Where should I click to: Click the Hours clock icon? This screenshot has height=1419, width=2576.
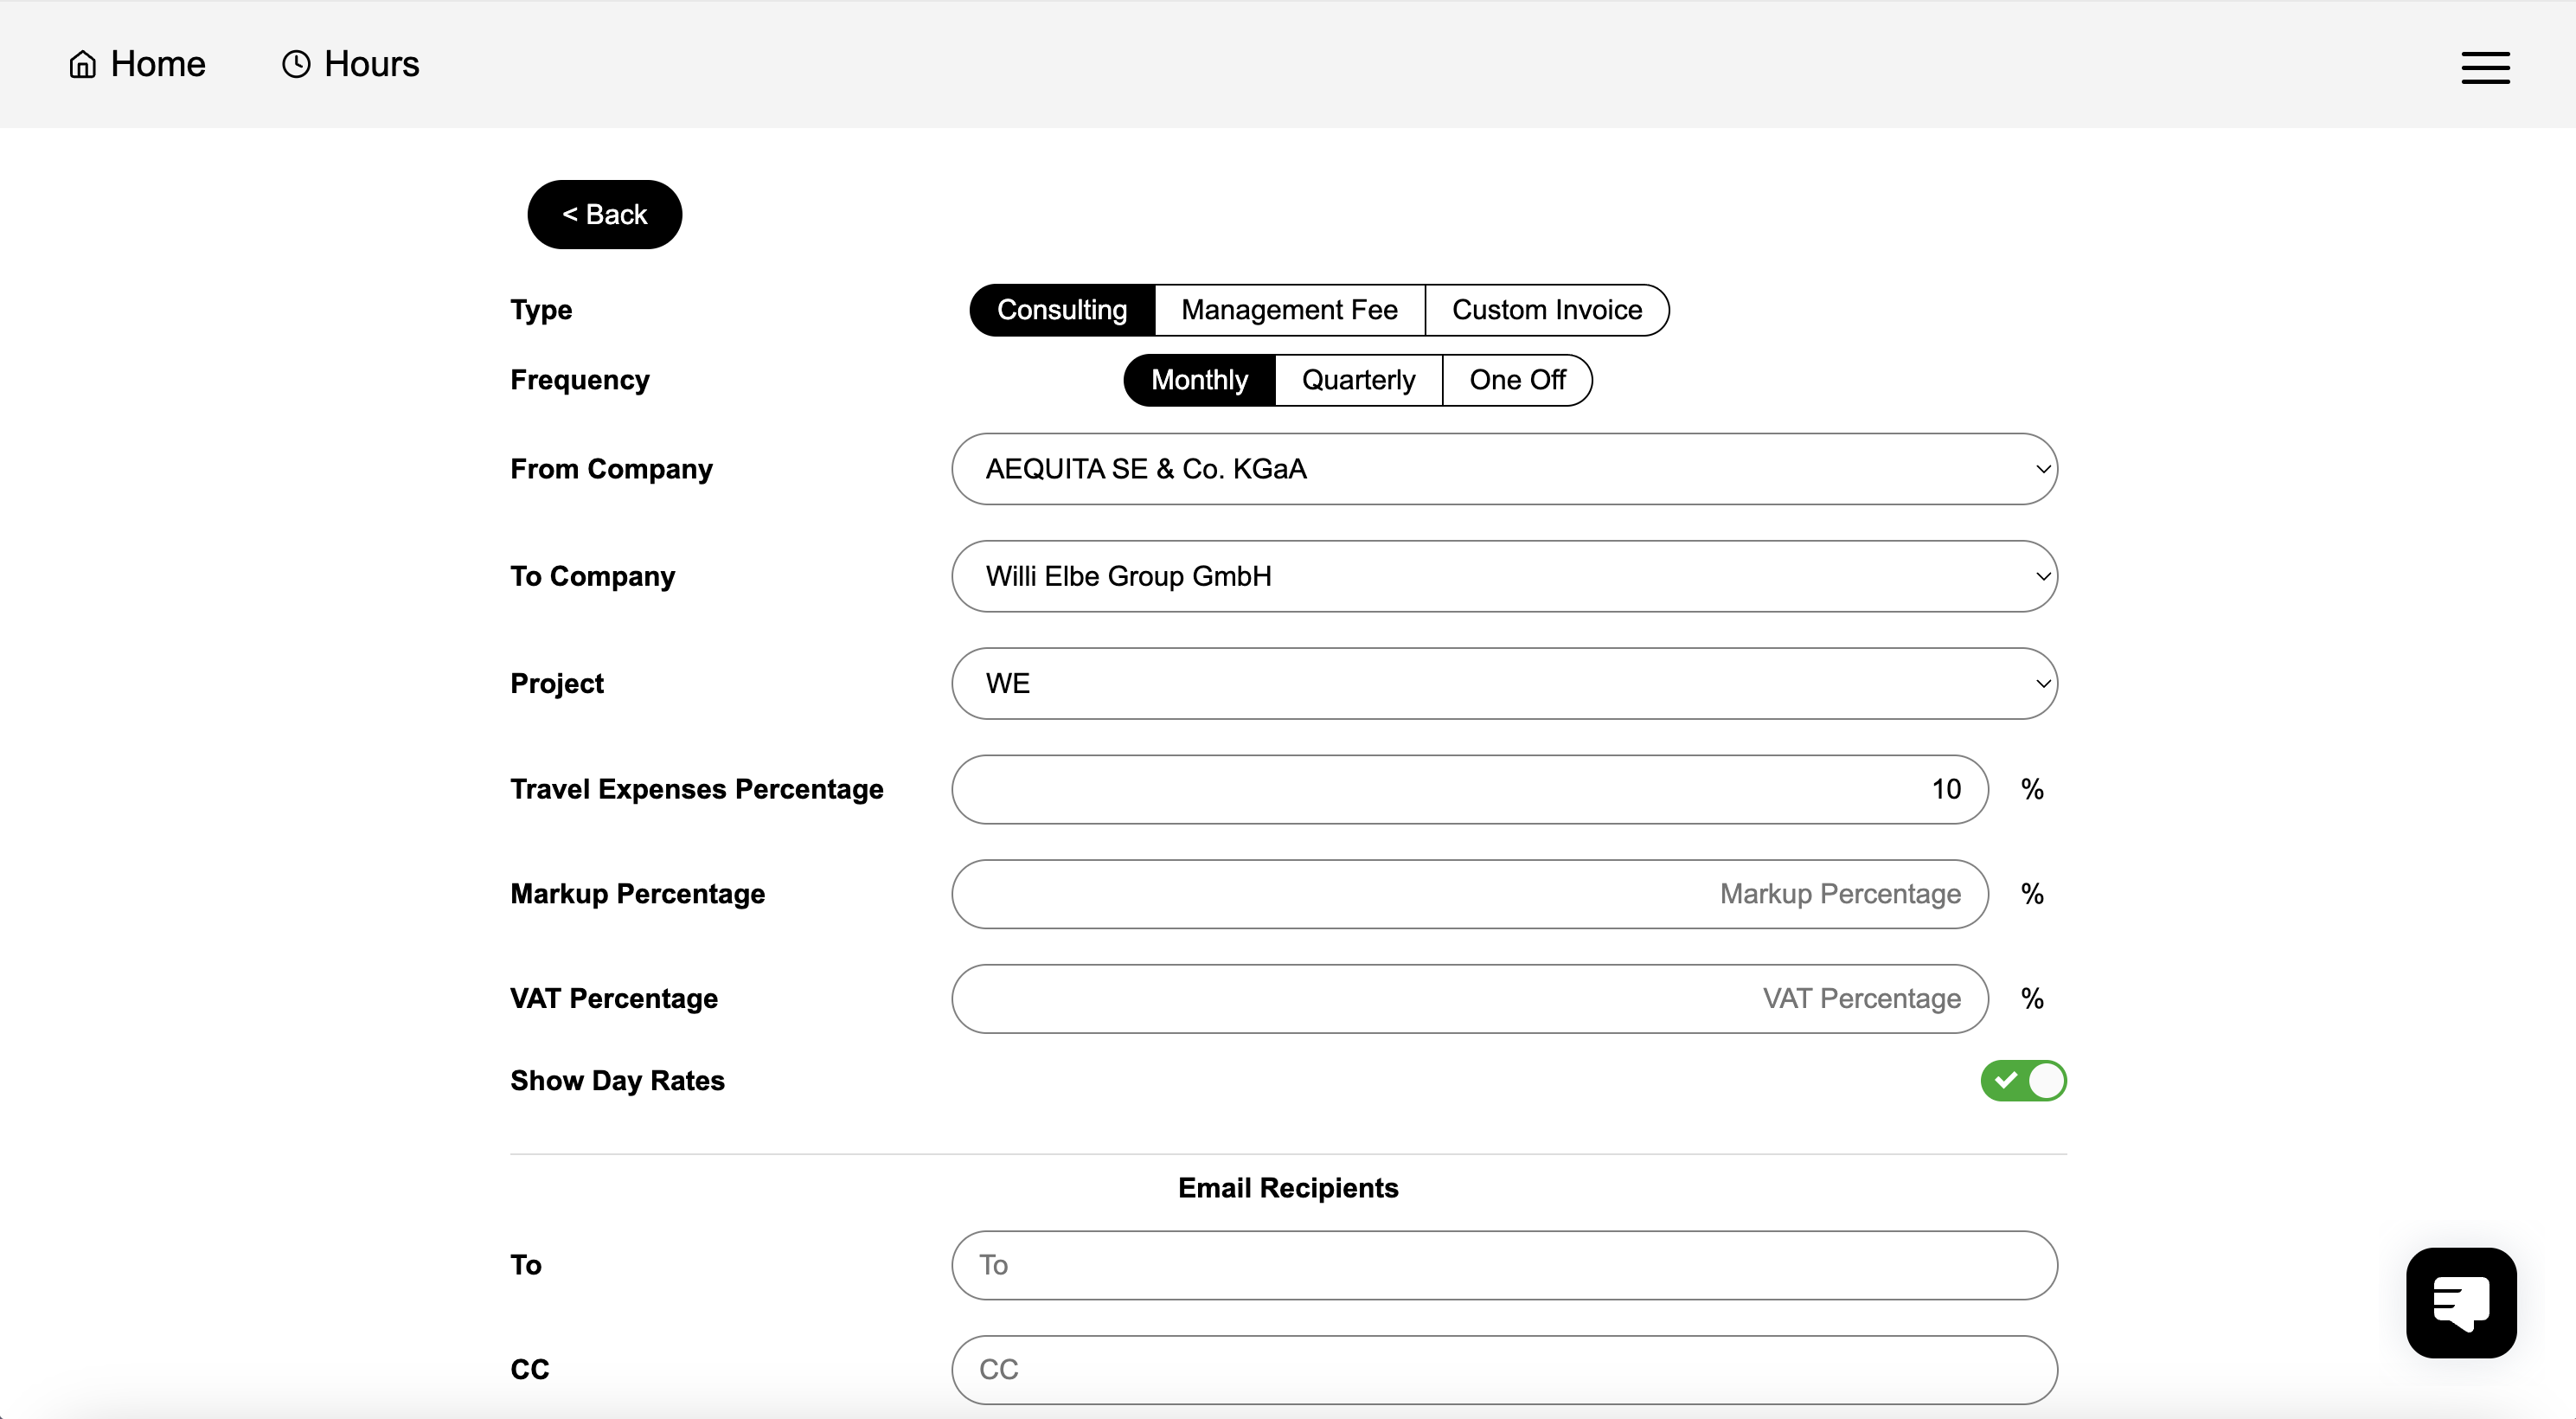(x=296, y=64)
